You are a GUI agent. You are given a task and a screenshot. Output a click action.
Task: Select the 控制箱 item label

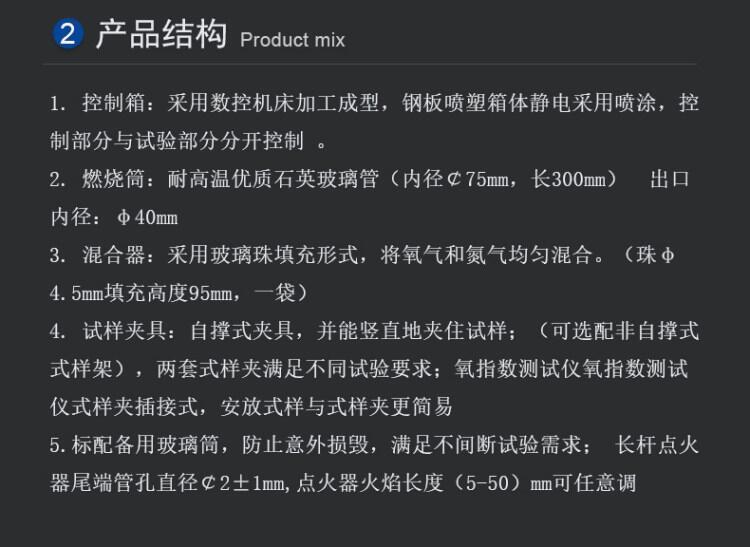click(114, 103)
